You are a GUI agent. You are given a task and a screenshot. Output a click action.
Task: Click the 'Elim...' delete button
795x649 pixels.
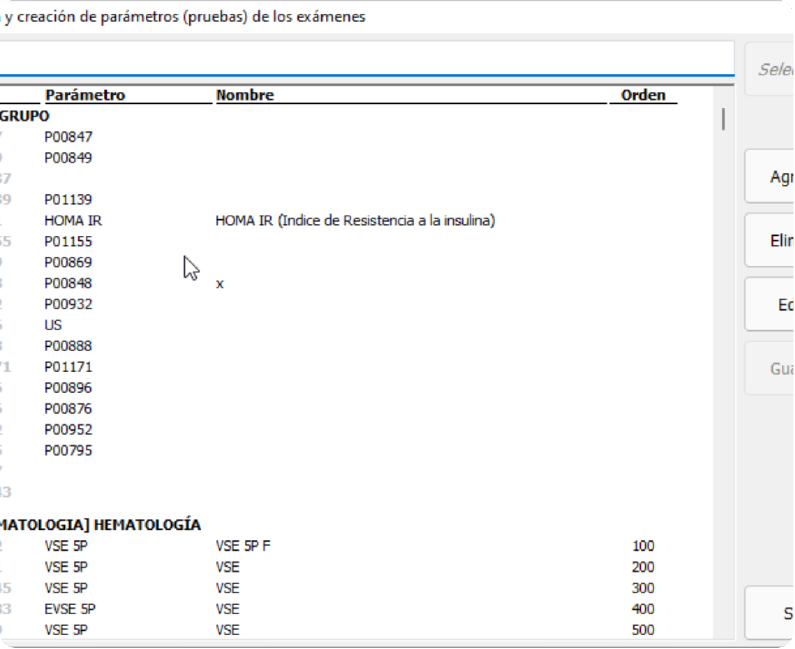tap(770, 242)
